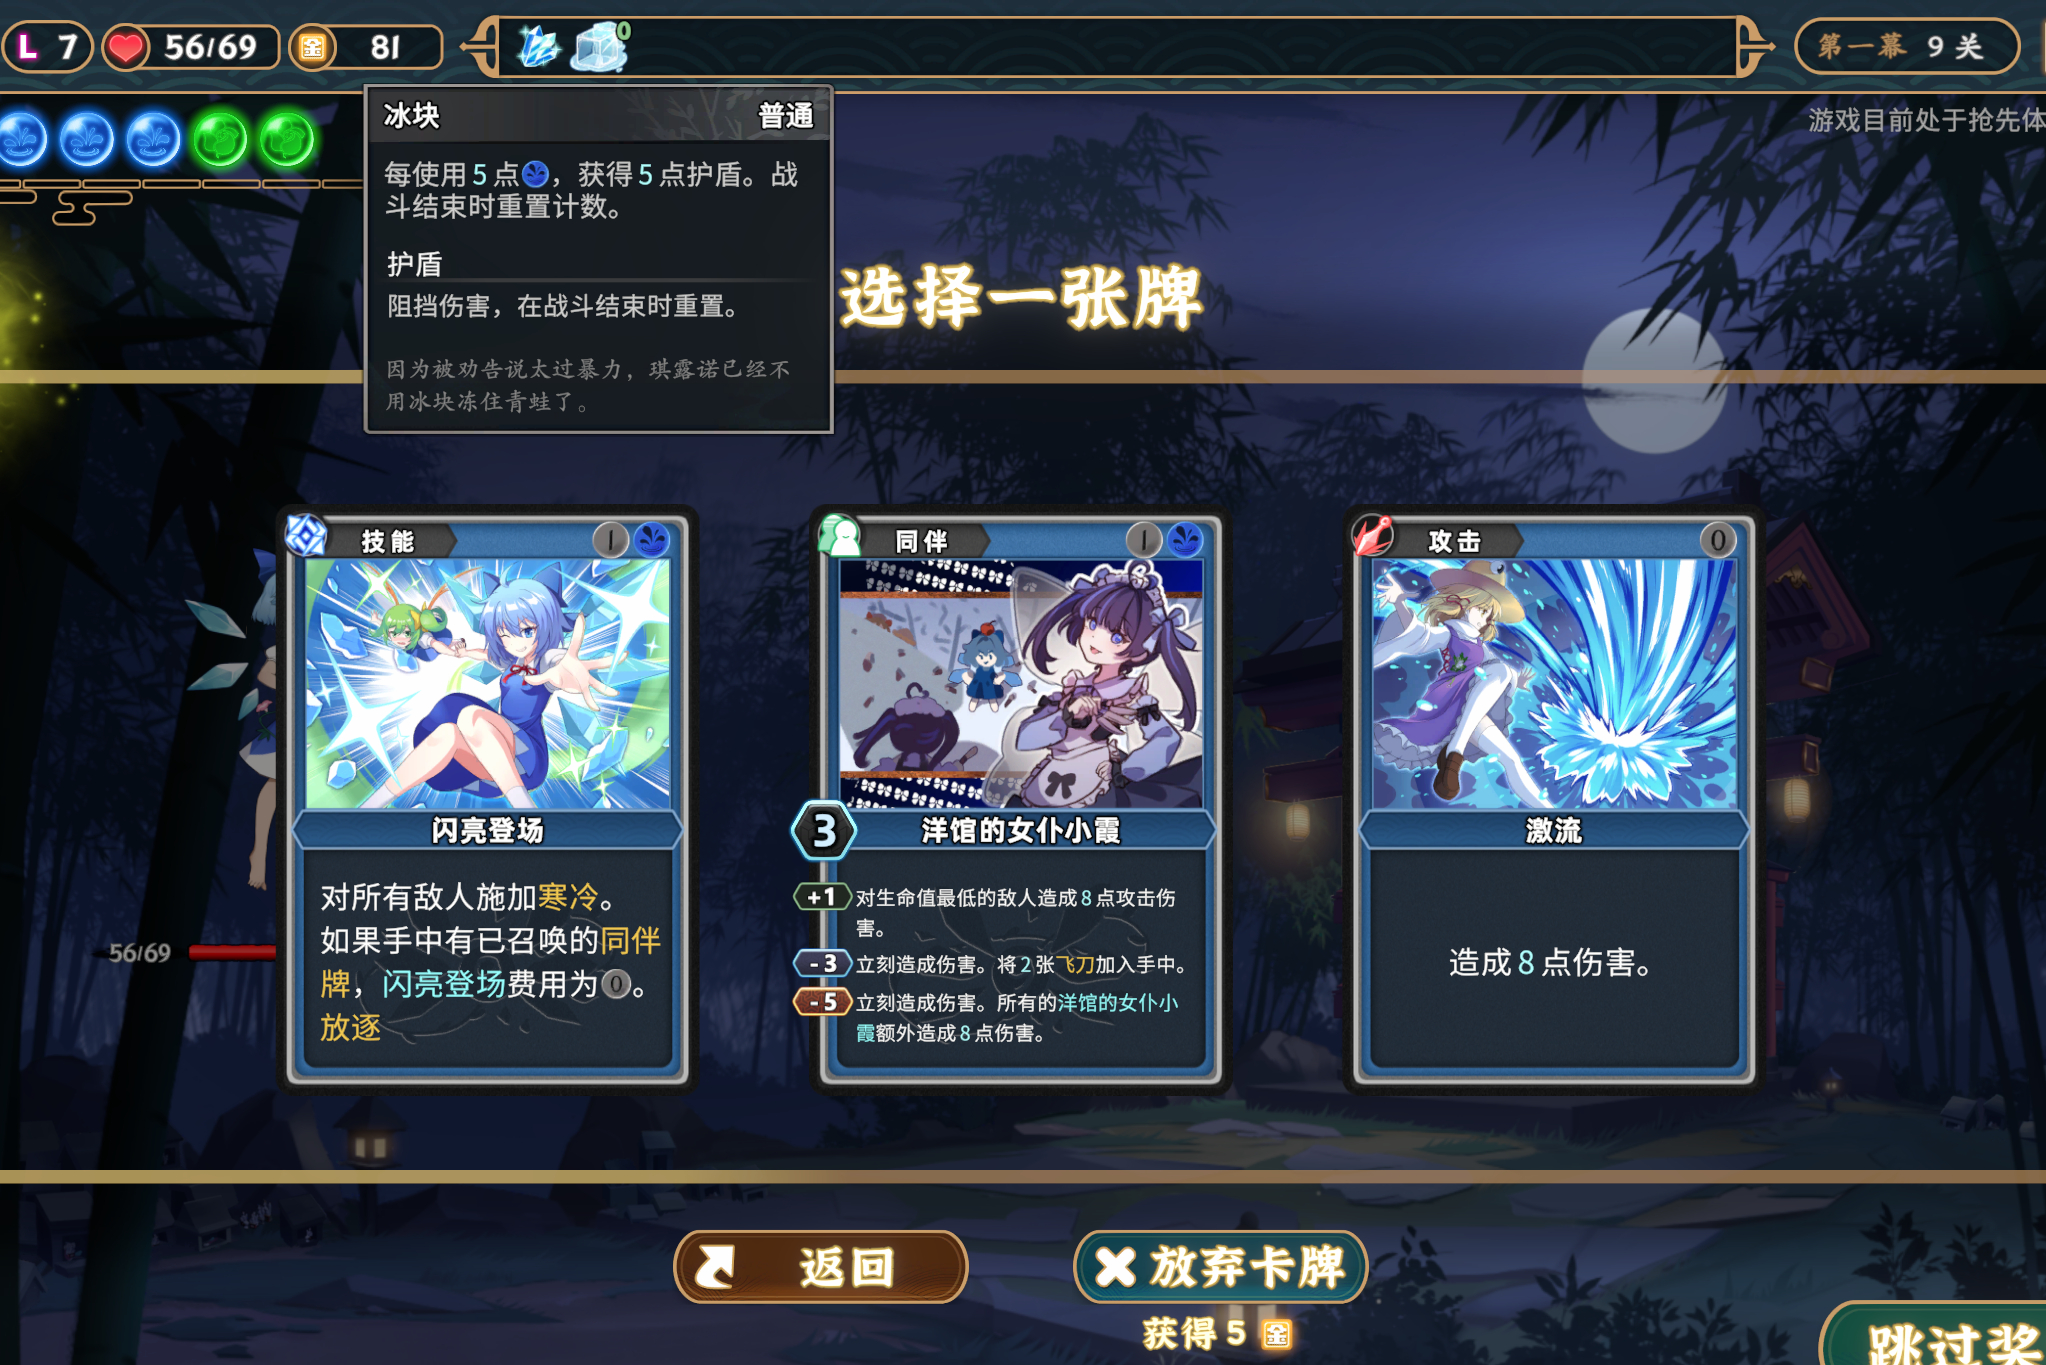The width and height of the screenshot is (2046, 1365).
Task: Click the 第一幕 9关 stage indicator
Action: click(x=1906, y=46)
